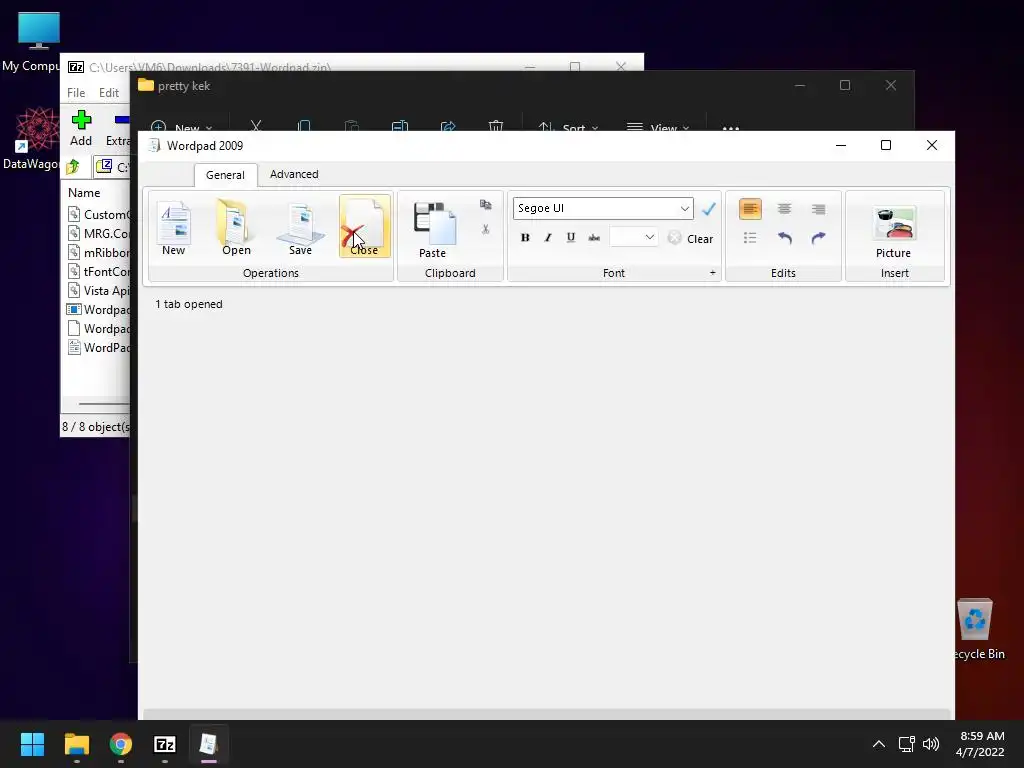Open the File menu in 7-Zip window
The height and width of the screenshot is (768, 1024).
pyautogui.click(x=76, y=93)
